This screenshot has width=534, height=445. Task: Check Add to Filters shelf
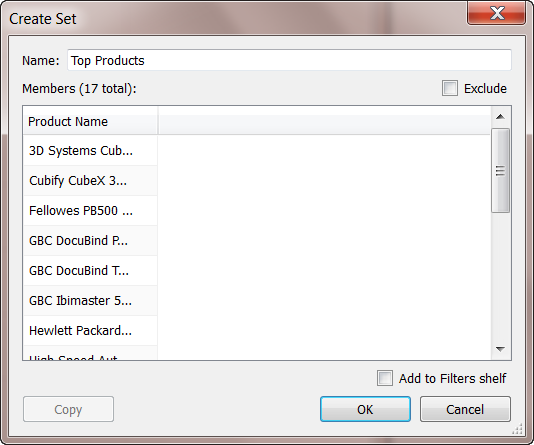385,378
